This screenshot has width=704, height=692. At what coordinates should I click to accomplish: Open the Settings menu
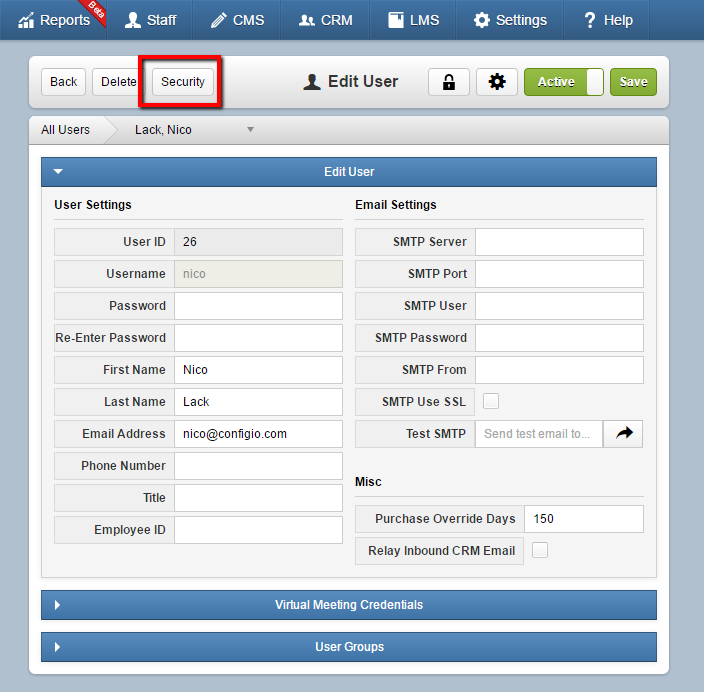510,20
